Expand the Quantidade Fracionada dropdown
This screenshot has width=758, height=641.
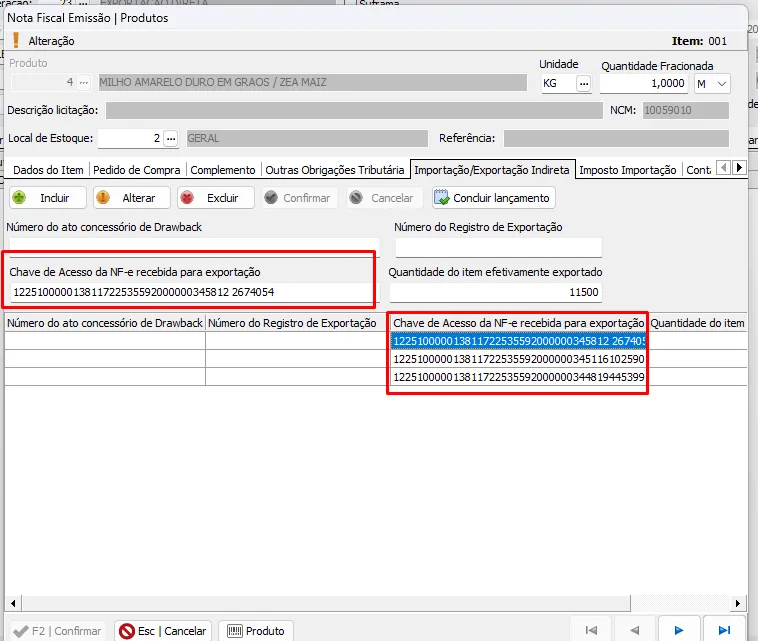(x=722, y=84)
